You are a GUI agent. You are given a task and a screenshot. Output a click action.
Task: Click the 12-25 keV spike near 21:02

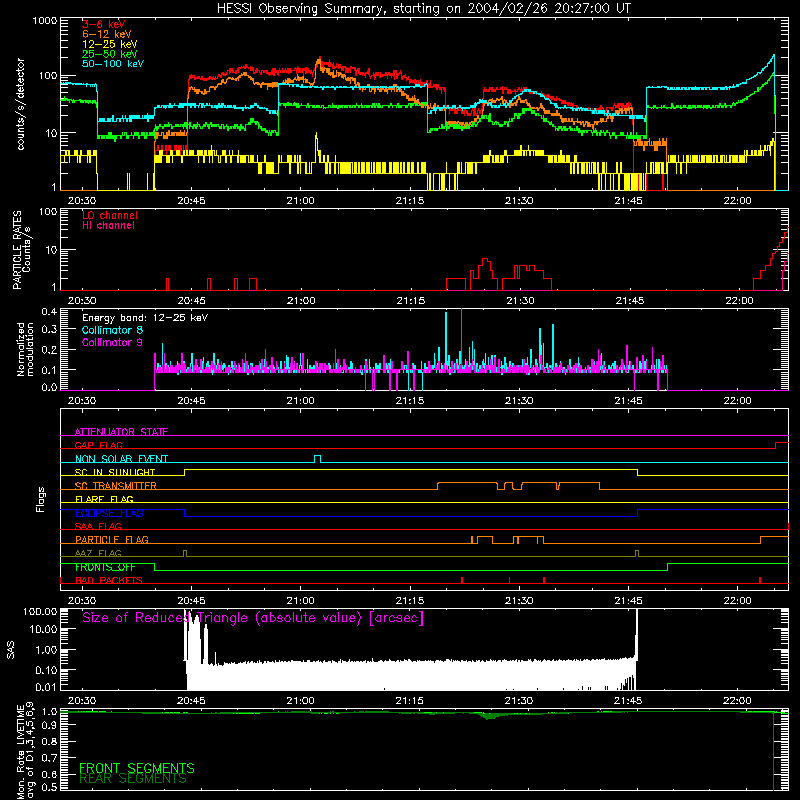click(316, 145)
